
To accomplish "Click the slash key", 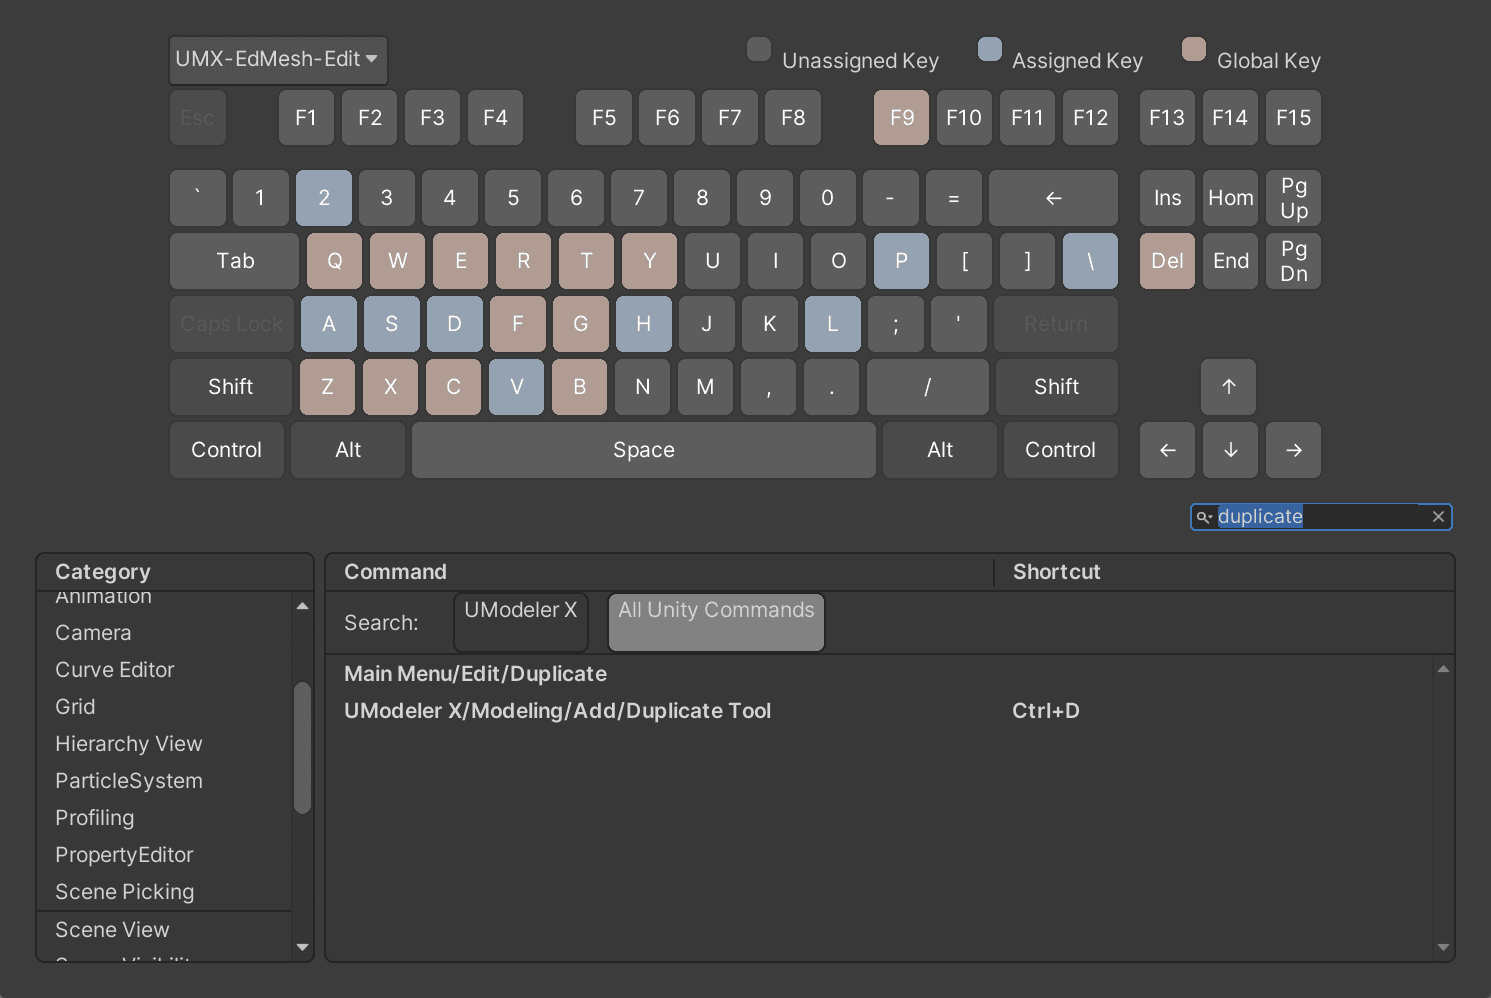I will tap(927, 387).
